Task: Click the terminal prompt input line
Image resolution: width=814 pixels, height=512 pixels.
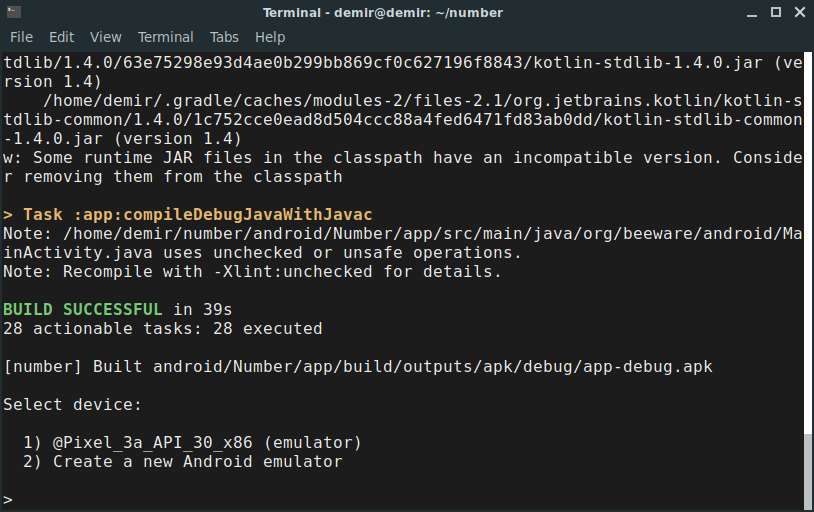Action: (x=402, y=500)
